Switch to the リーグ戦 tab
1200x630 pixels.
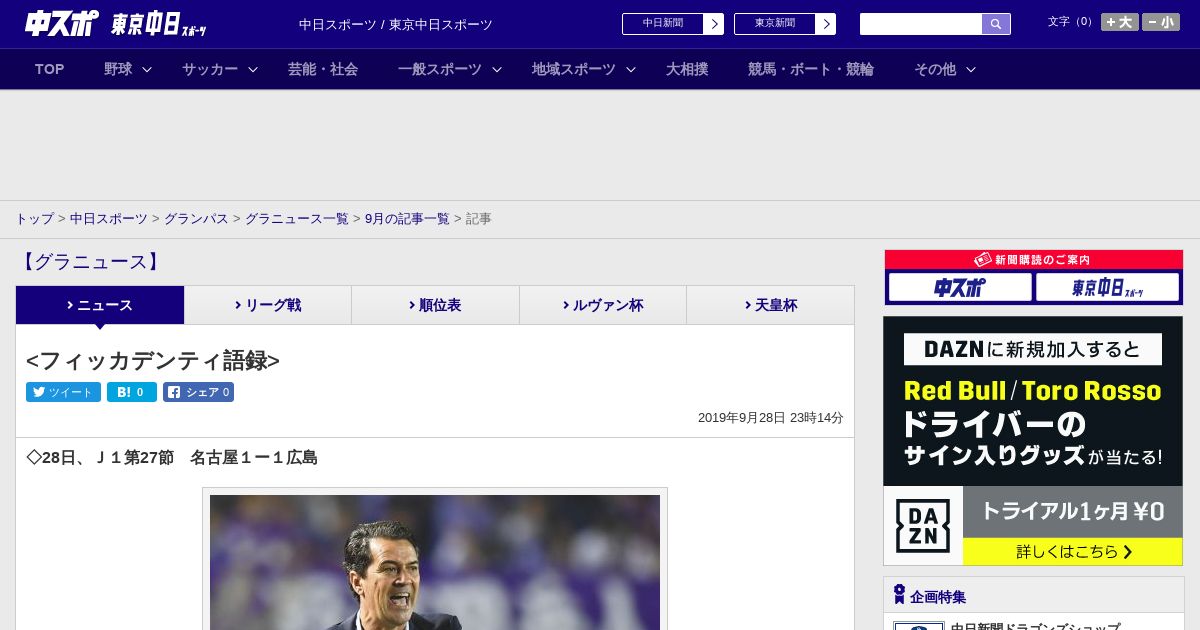coord(268,305)
